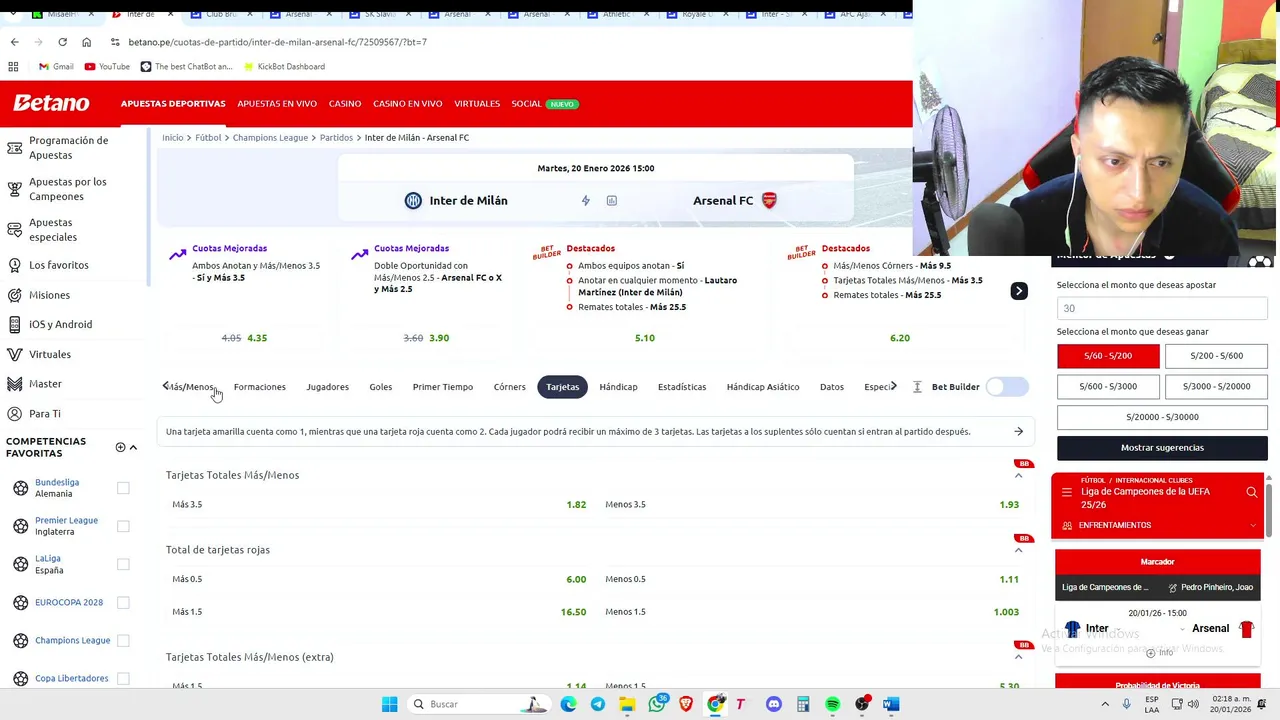
Task: Select the S/20000 - S/30000 win range
Action: [1162, 417]
